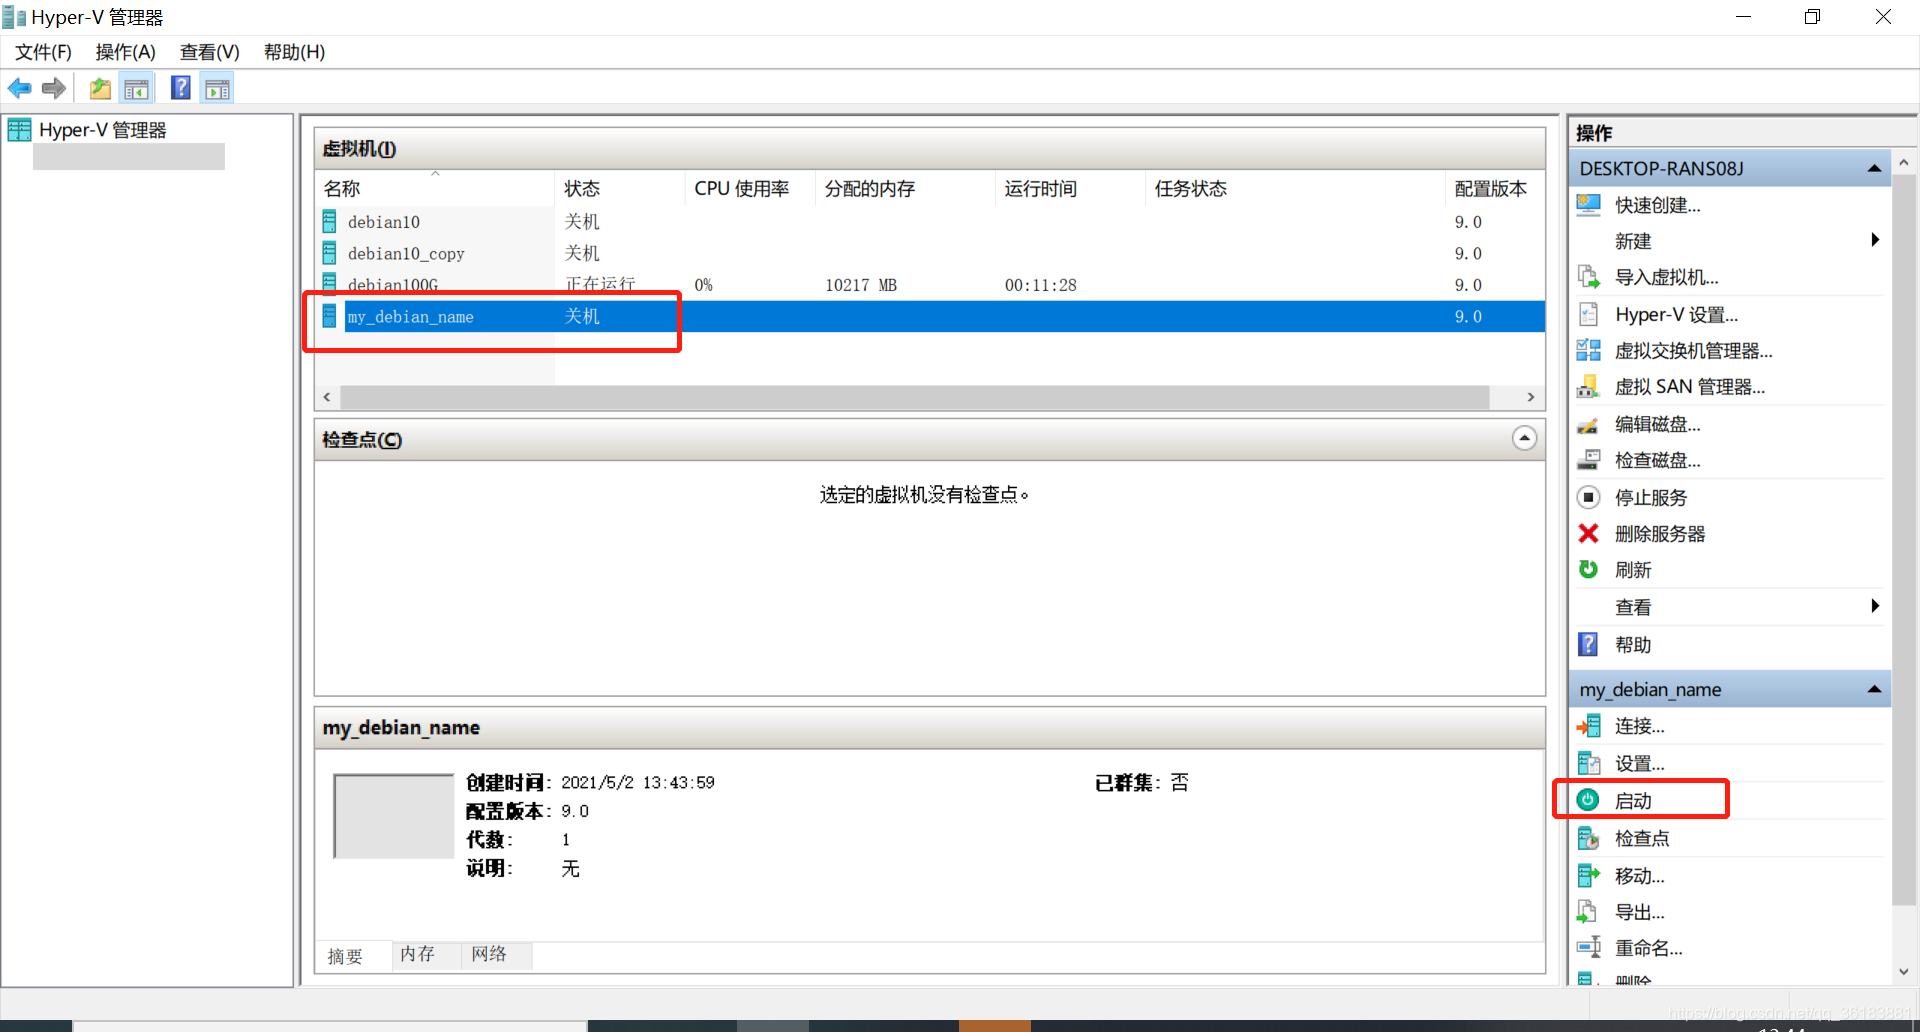Select the debian10 virtual machine row
This screenshot has height=1032, width=1920.
[x=930, y=222]
